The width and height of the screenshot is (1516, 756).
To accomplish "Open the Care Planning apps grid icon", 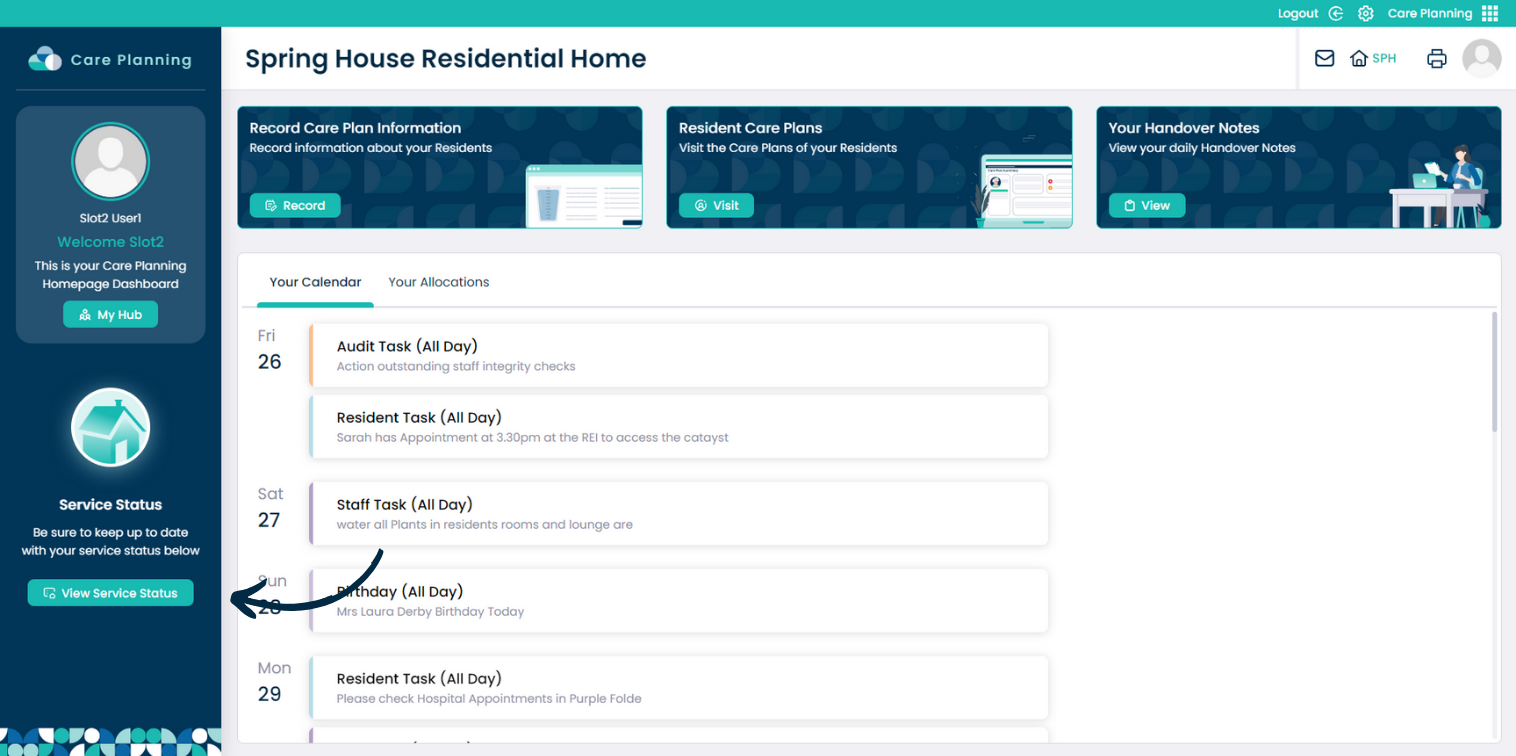I will 1489,13.
